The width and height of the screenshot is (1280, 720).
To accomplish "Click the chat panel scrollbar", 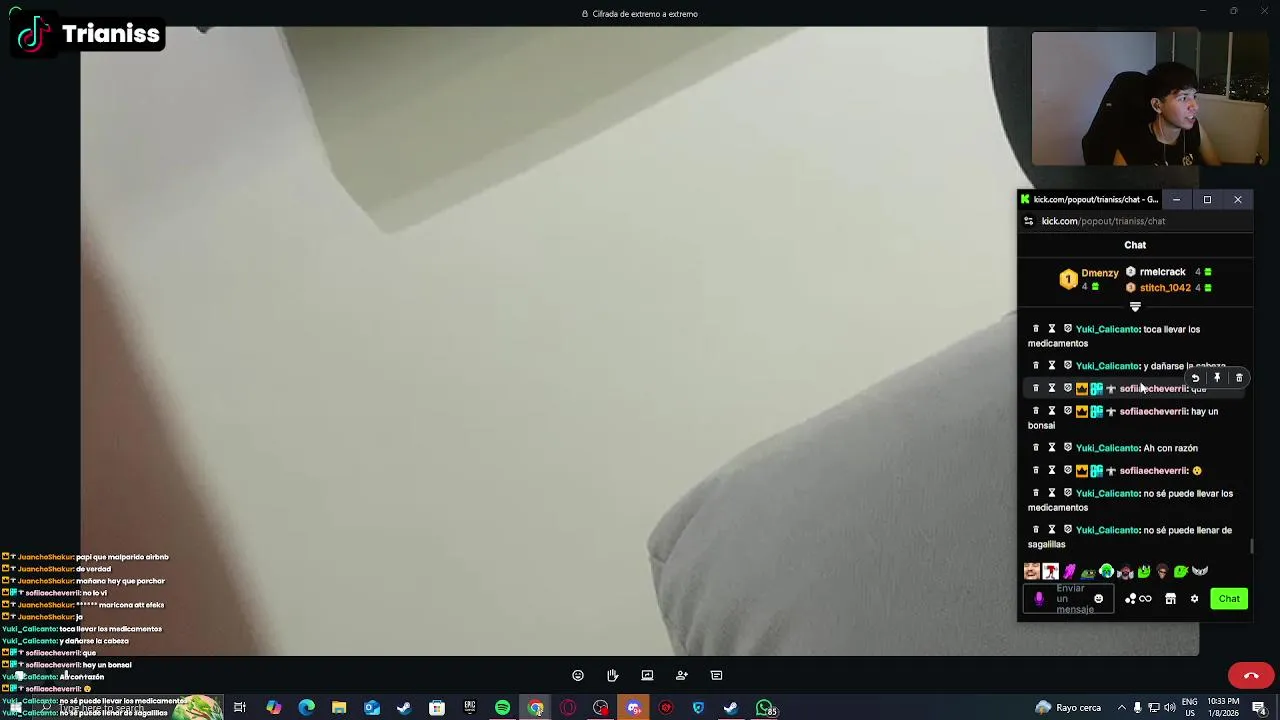I will 1251,546.
